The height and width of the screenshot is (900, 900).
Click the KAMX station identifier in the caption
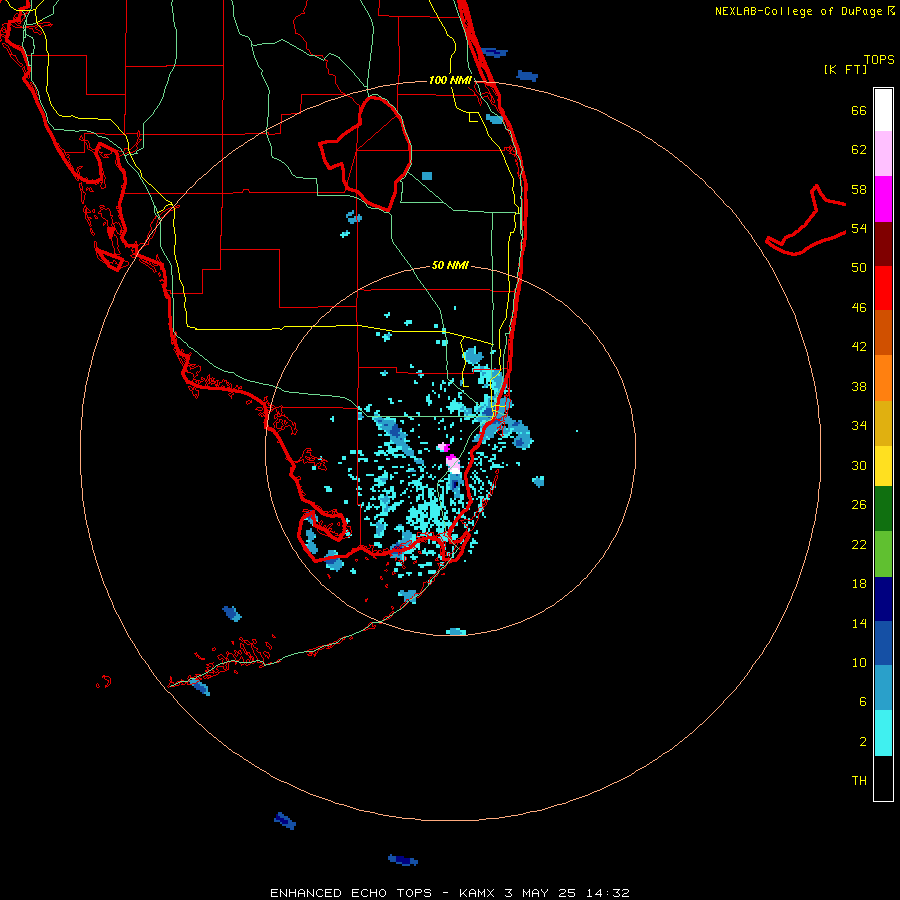point(476,893)
